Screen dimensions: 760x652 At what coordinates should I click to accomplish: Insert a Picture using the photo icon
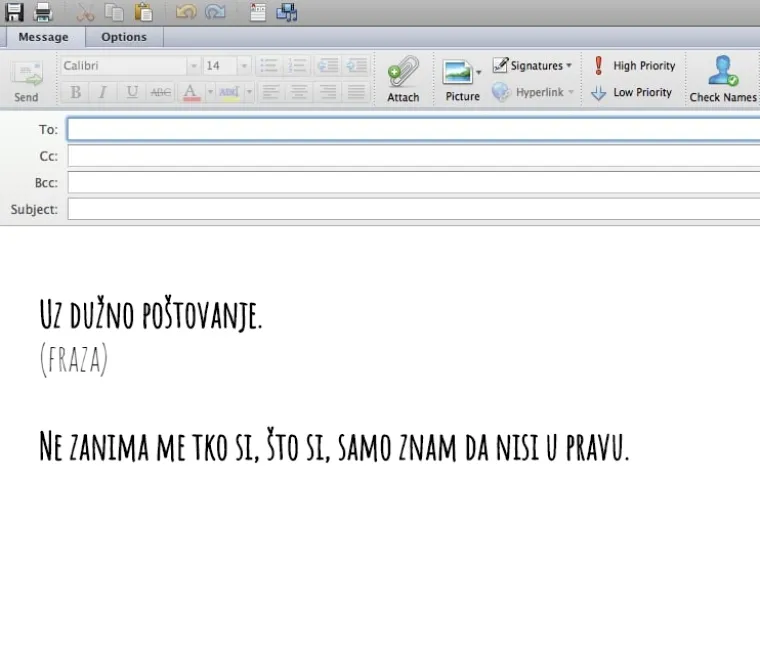[x=462, y=78]
